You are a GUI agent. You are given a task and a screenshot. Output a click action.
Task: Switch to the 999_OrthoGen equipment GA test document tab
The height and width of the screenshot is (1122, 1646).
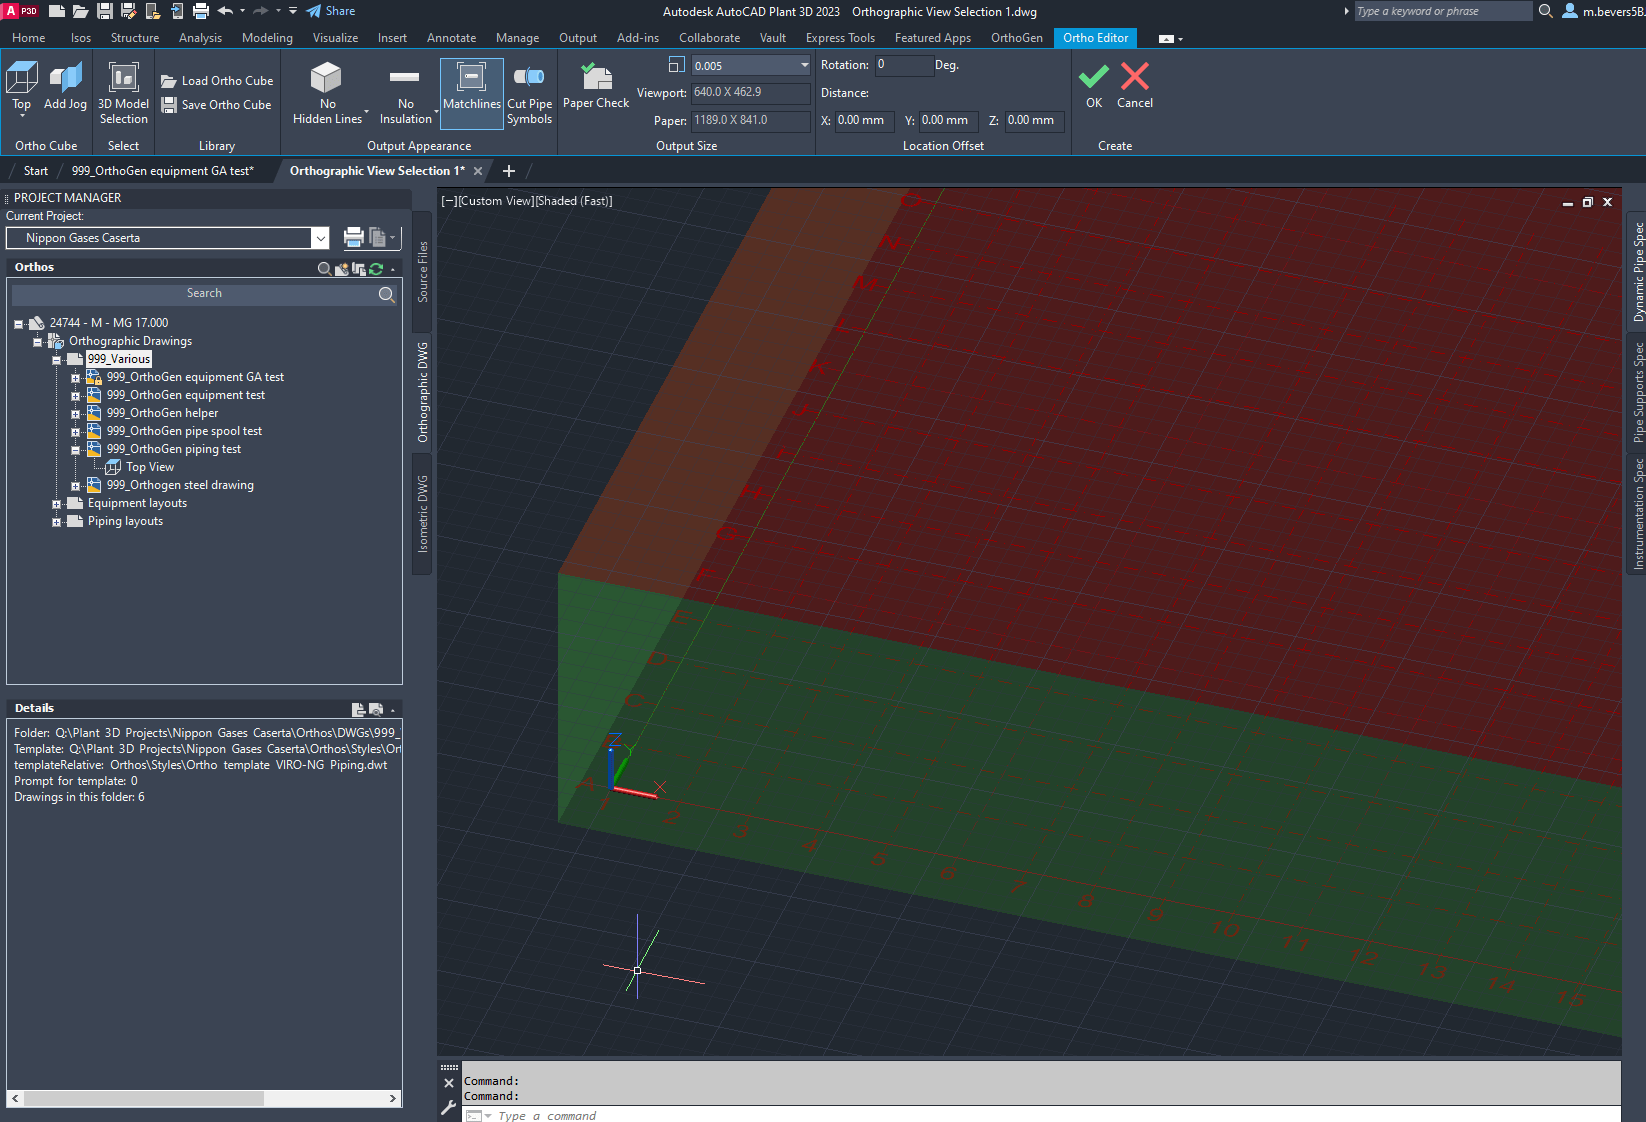pyautogui.click(x=163, y=171)
